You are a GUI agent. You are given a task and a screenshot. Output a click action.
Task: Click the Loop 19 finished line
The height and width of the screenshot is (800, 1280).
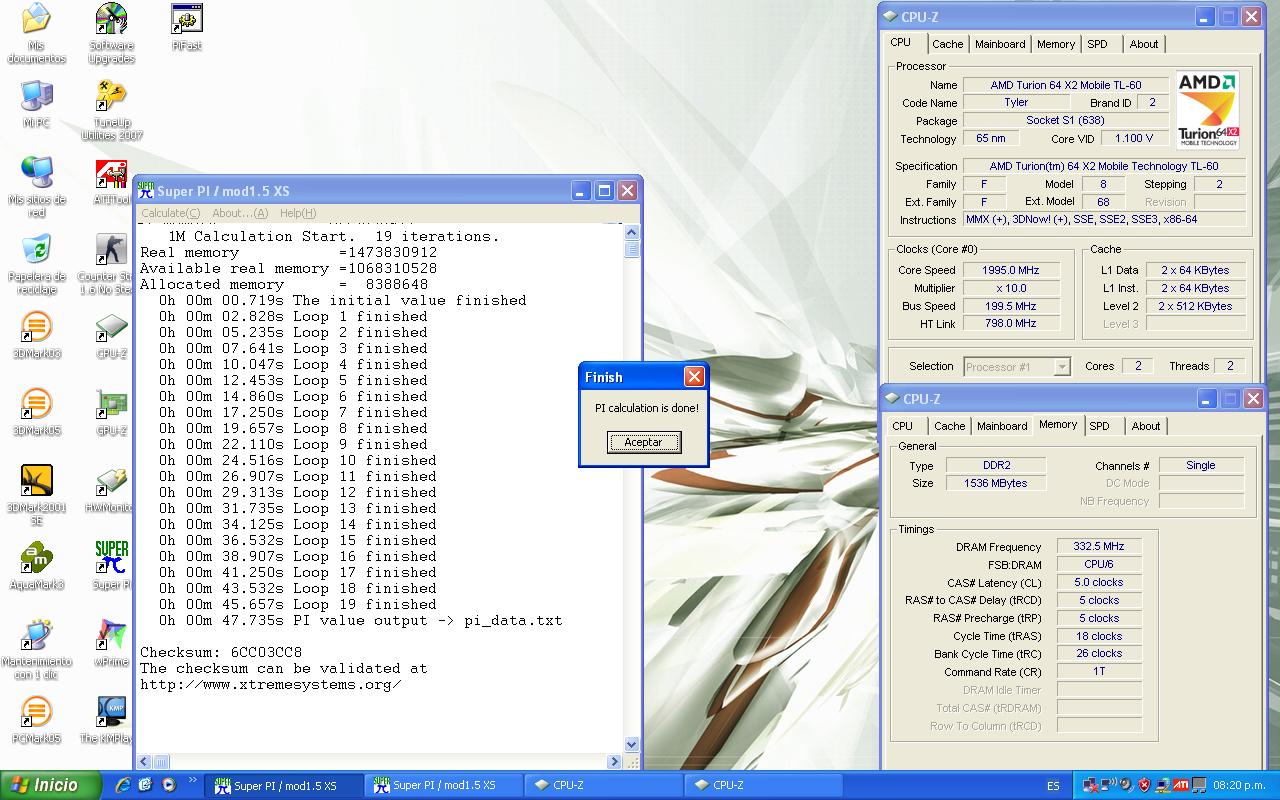point(298,604)
